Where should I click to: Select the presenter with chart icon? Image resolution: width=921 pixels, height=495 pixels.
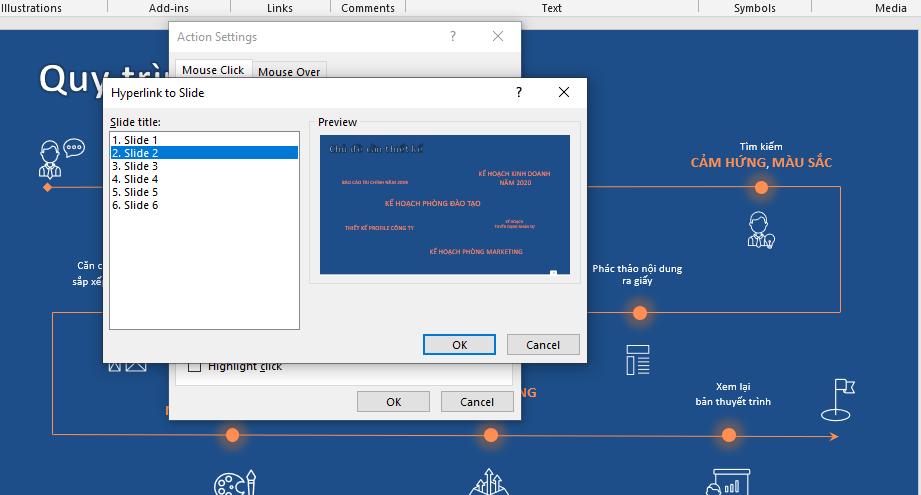click(x=728, y=482)
